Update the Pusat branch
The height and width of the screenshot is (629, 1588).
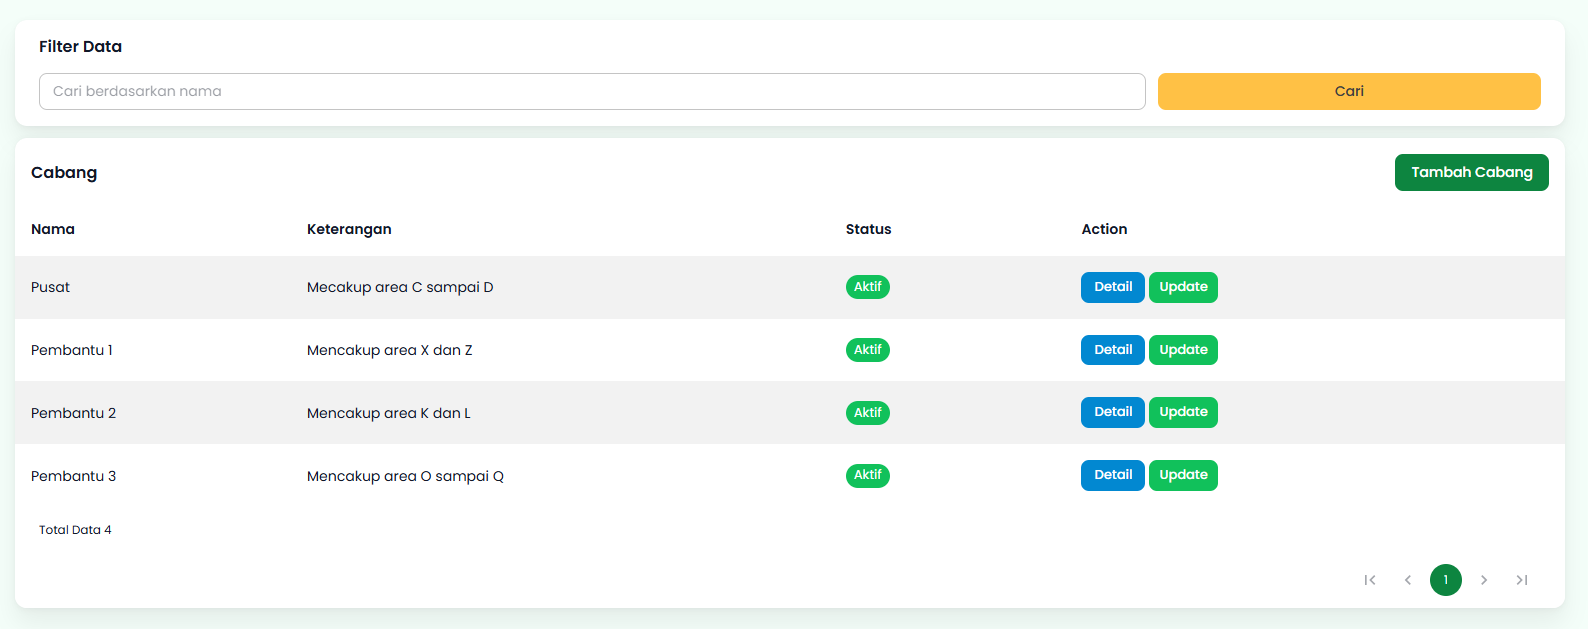pyautogui.click(x=1183, y=287)
